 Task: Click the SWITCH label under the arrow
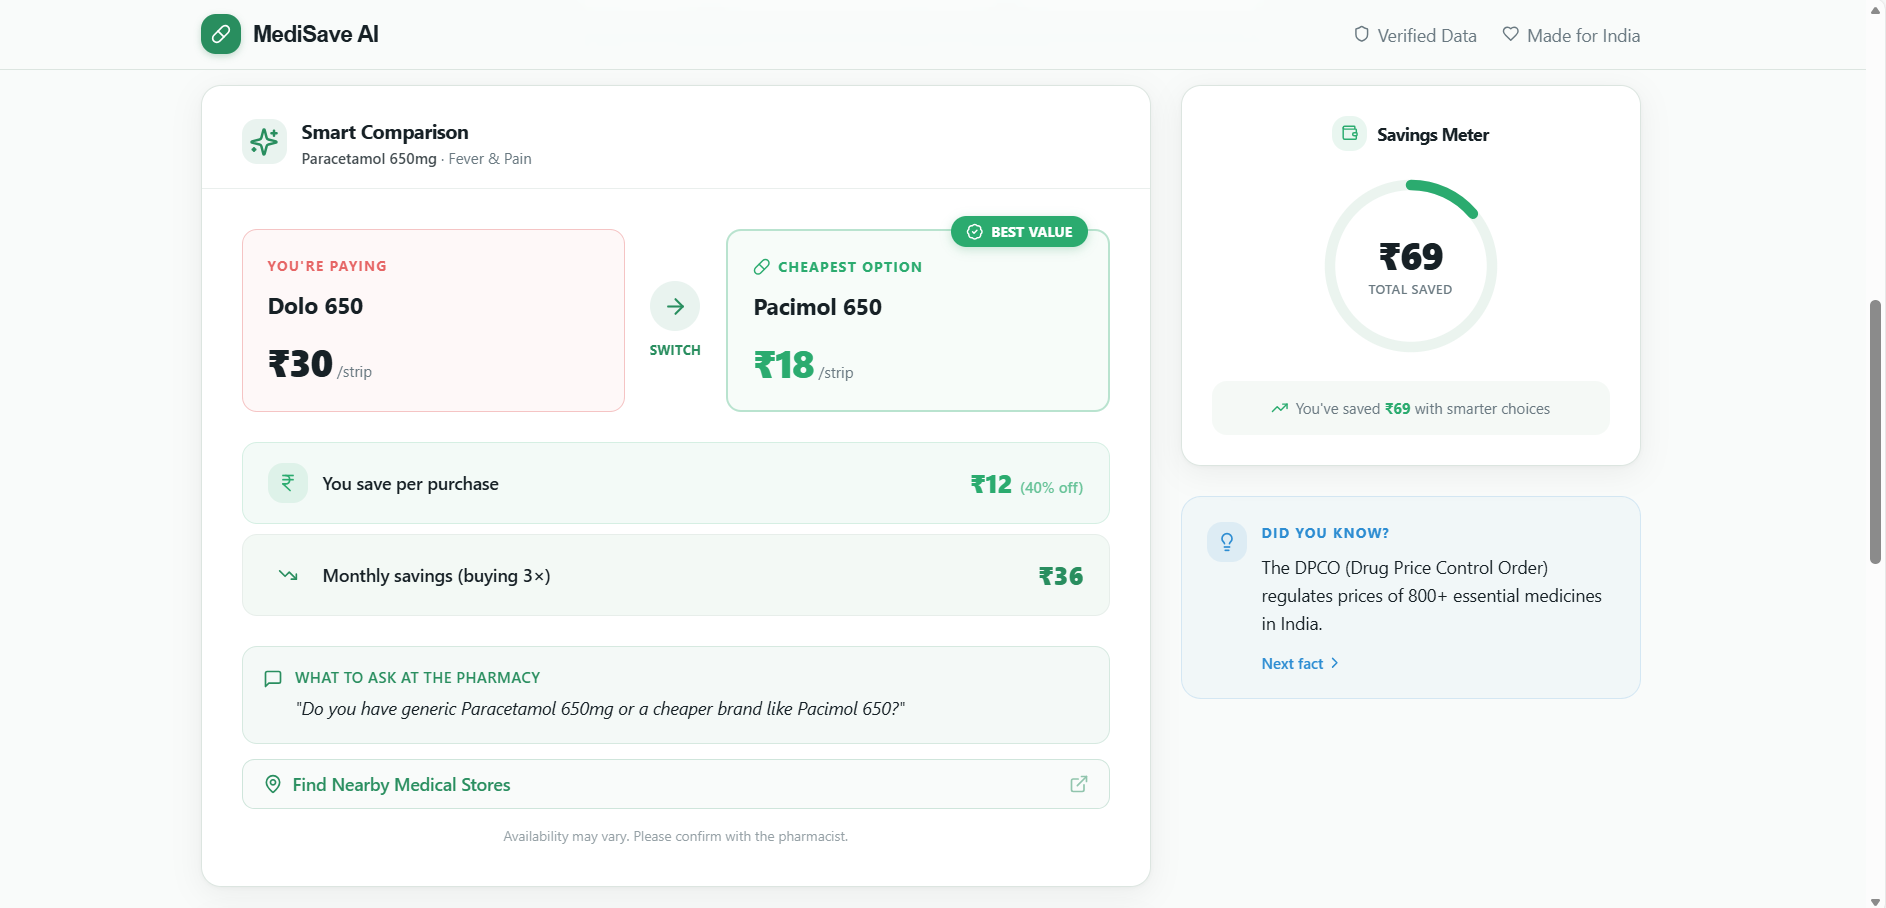675,350
